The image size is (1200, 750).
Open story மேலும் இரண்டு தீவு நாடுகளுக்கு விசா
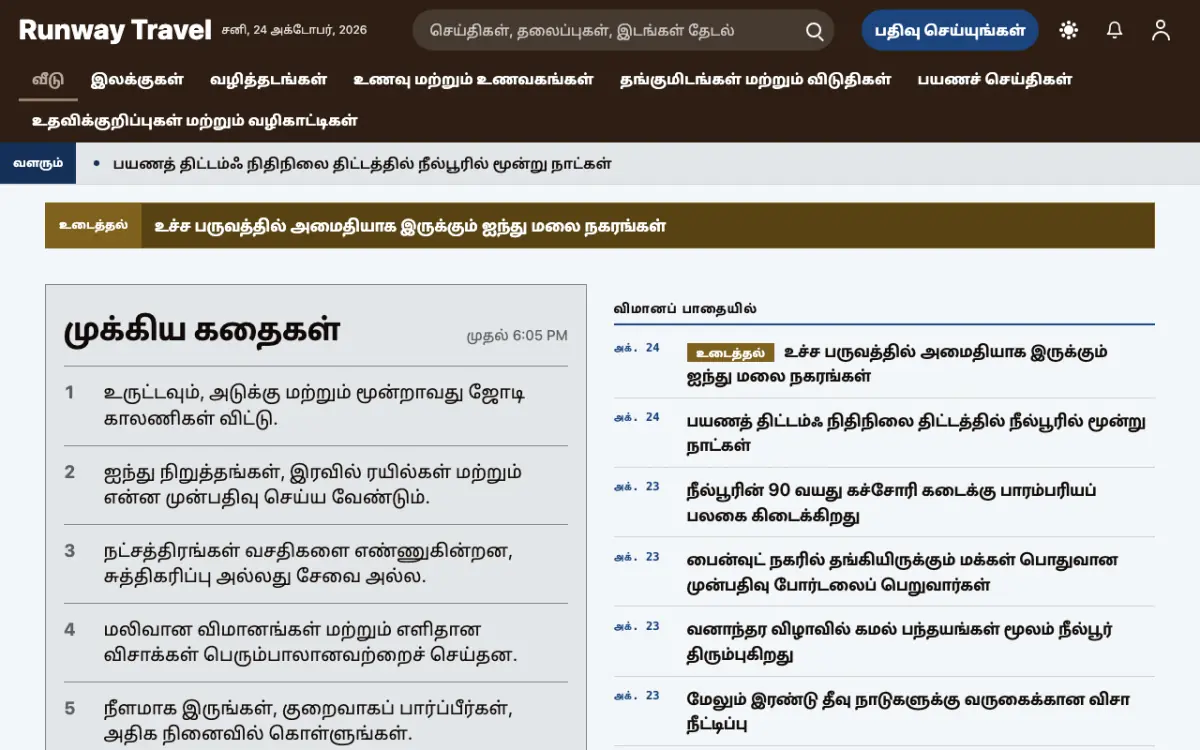click(908, 711)
